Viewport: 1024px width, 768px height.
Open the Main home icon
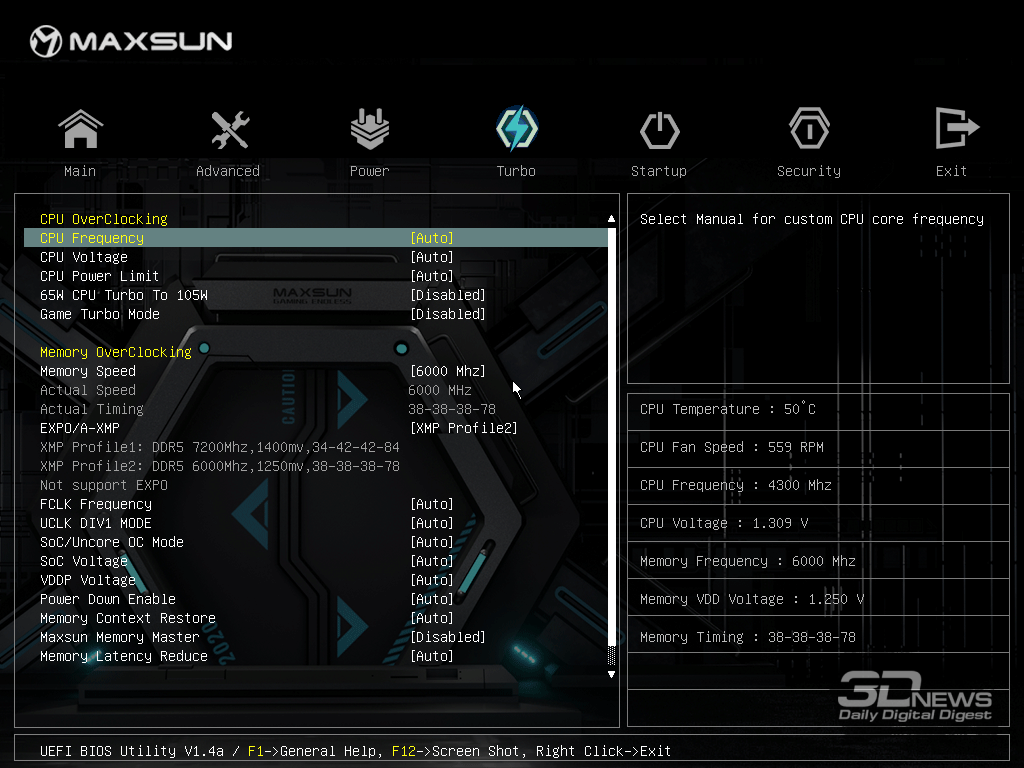(x=80, y=129)
